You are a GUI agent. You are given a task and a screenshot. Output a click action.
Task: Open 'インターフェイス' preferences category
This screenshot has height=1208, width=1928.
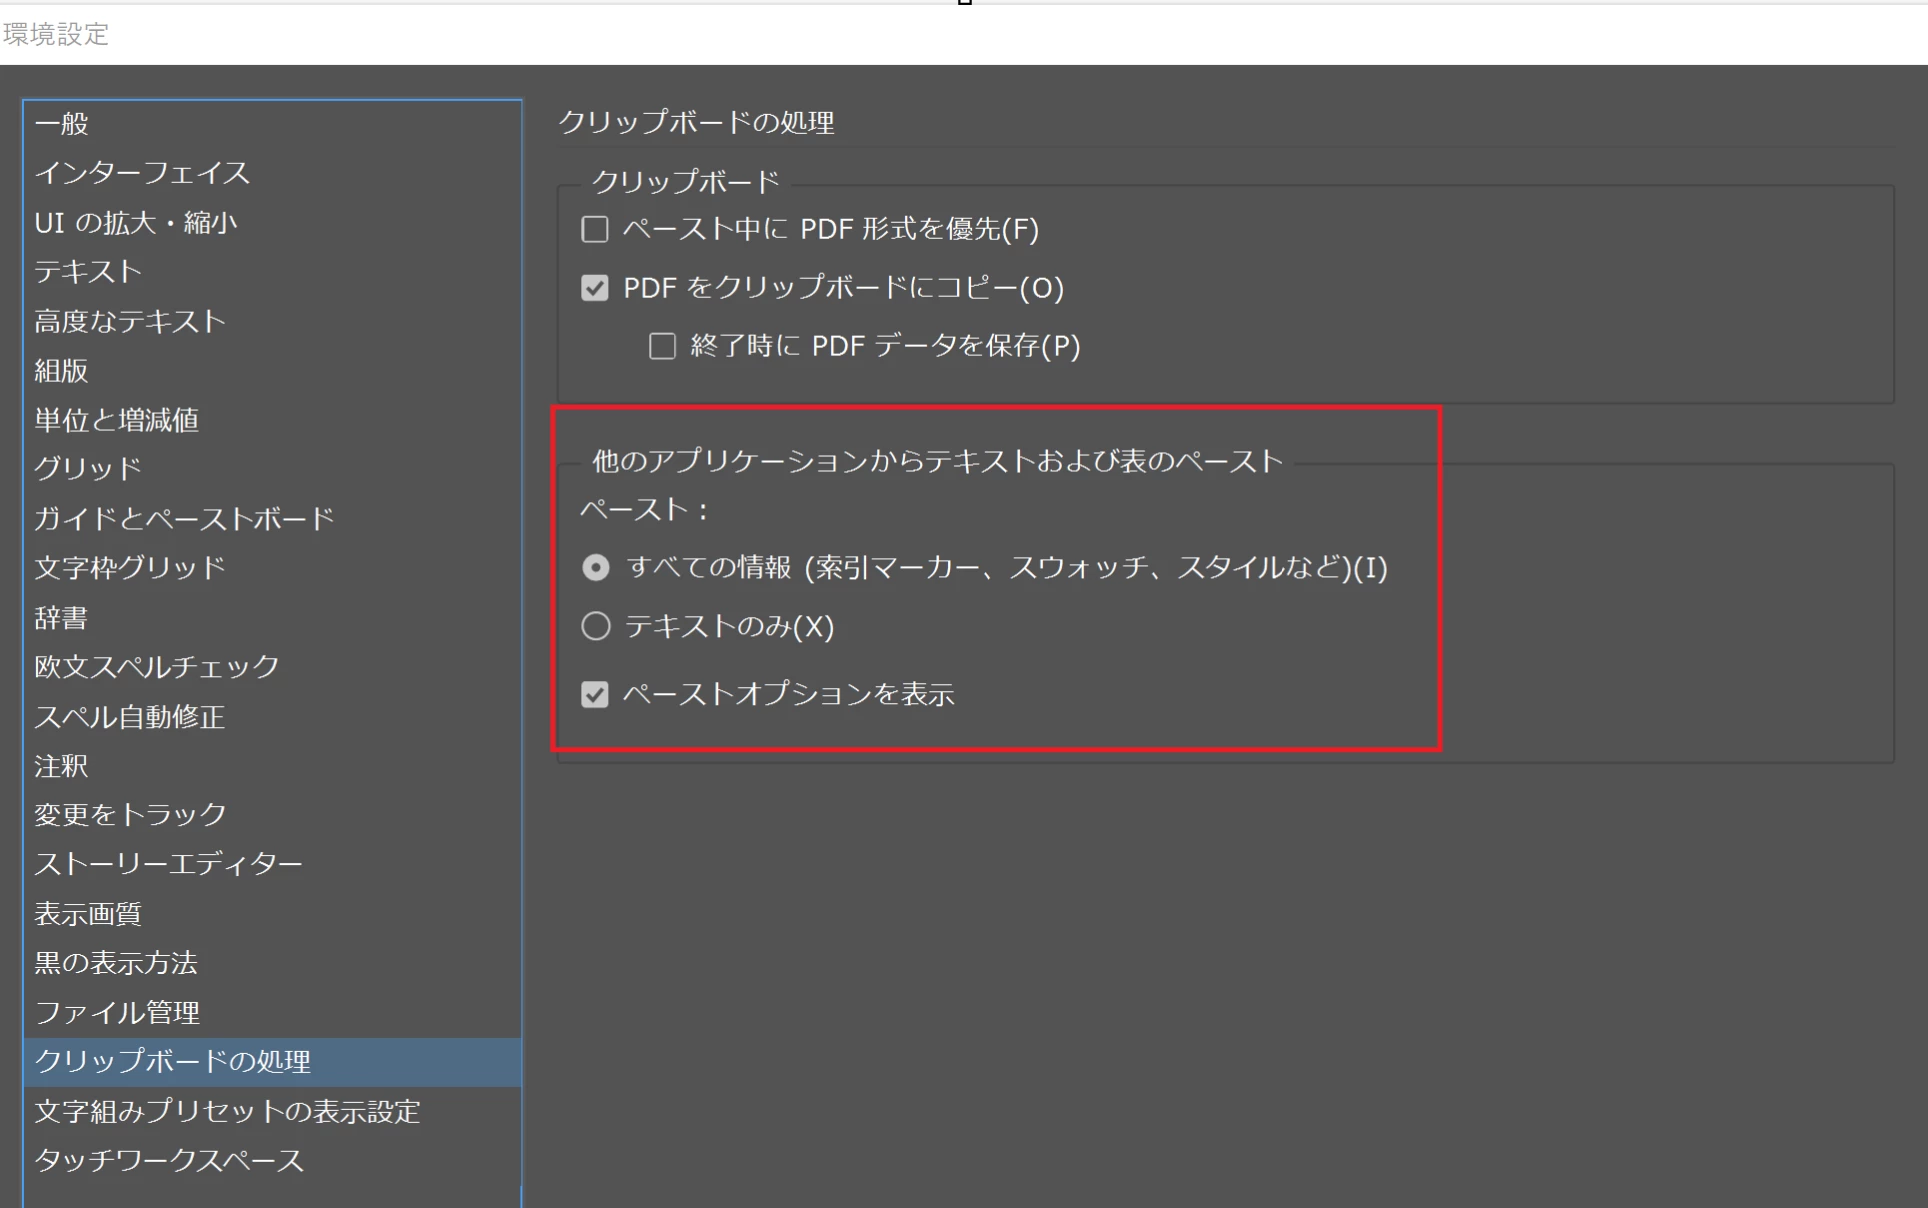(142, 173)
